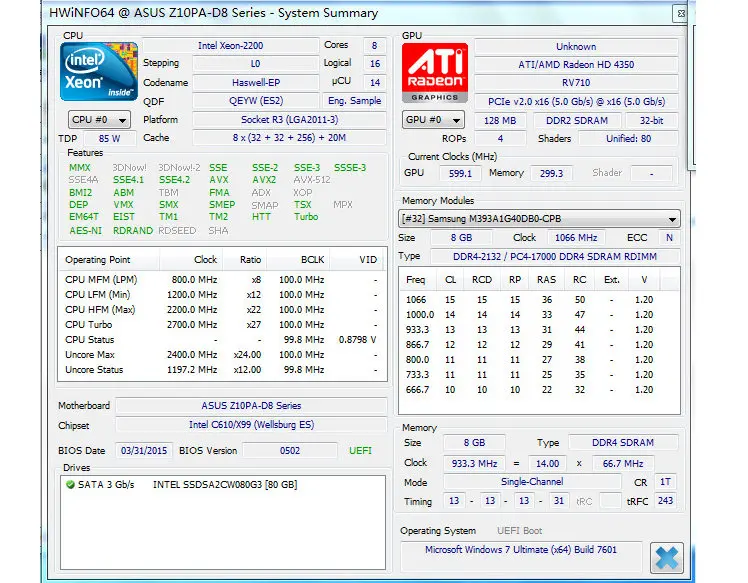Click the RDRAND feature label
748x583 pixels.
[133, 230]
